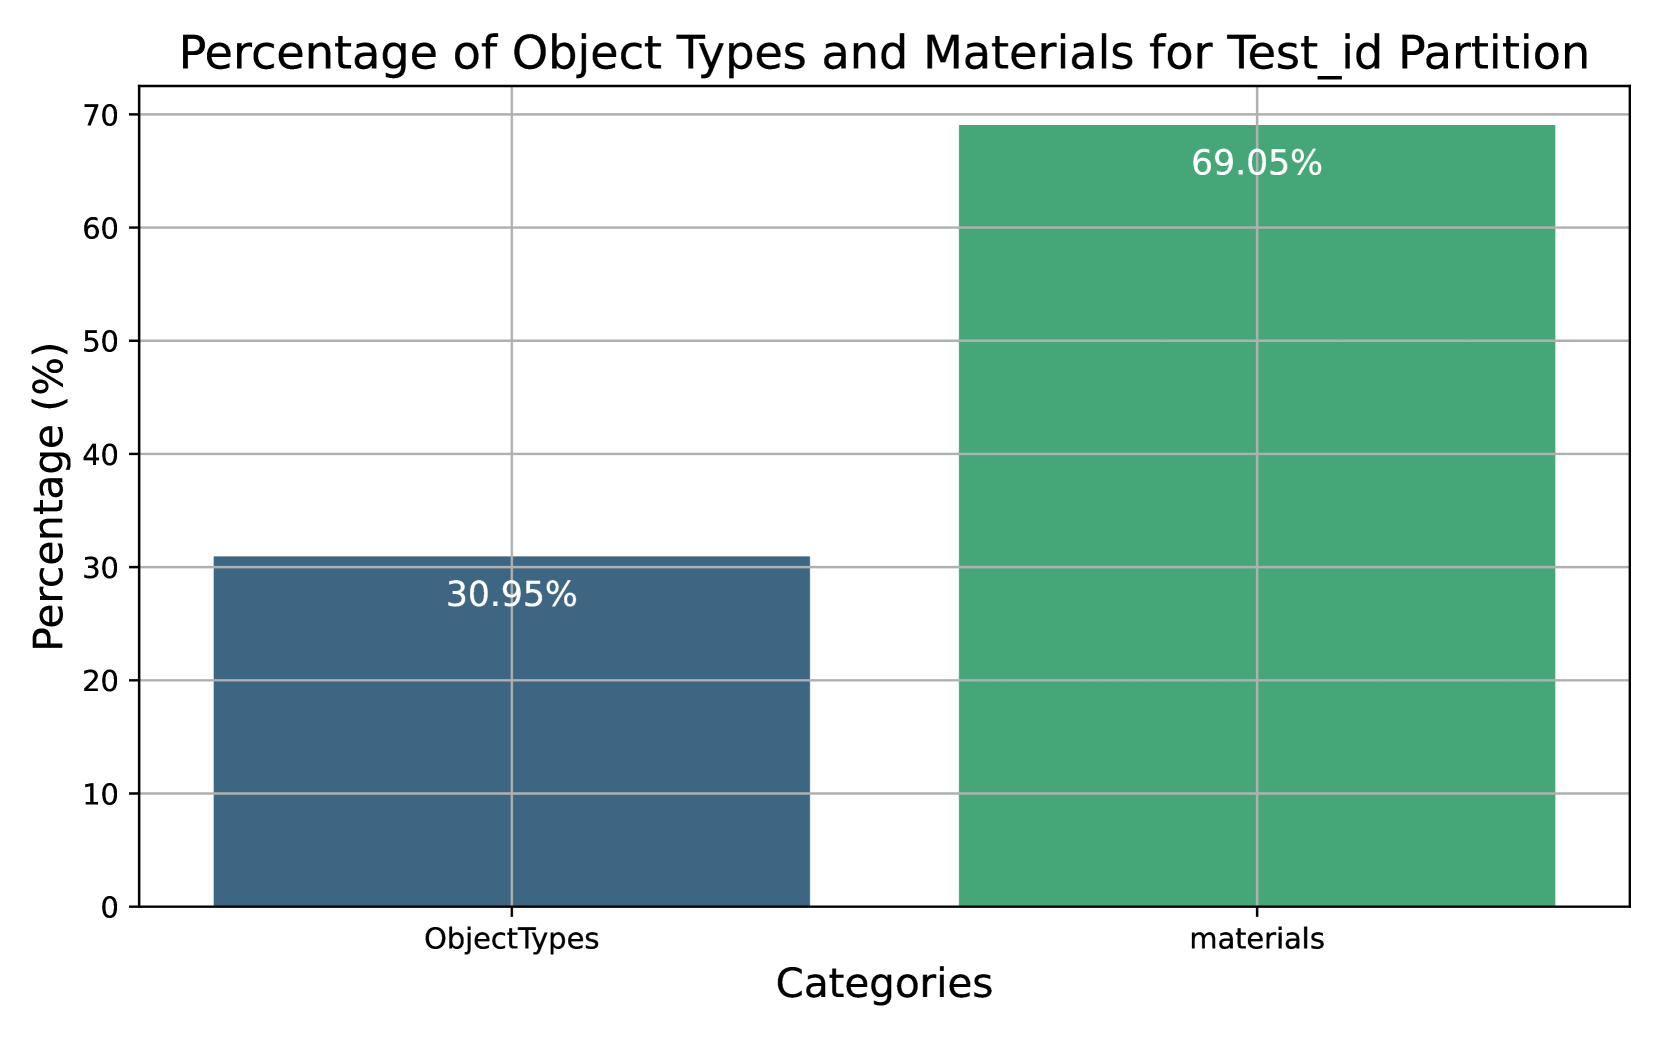This screenshot has height=1038, width=1661.
Task: Click the 0 tick label on y-axis
Action: [109, 908]
